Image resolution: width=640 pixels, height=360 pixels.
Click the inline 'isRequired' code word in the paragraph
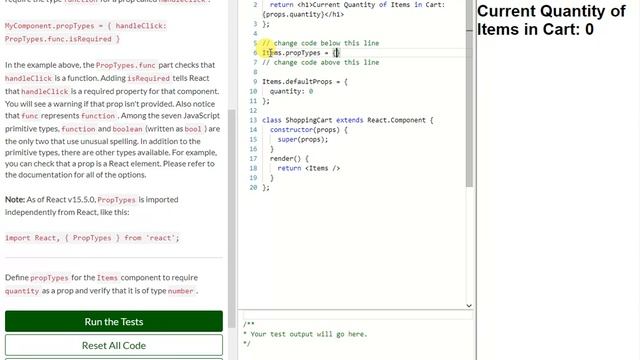pyautogui.click(x=148, y=78)
